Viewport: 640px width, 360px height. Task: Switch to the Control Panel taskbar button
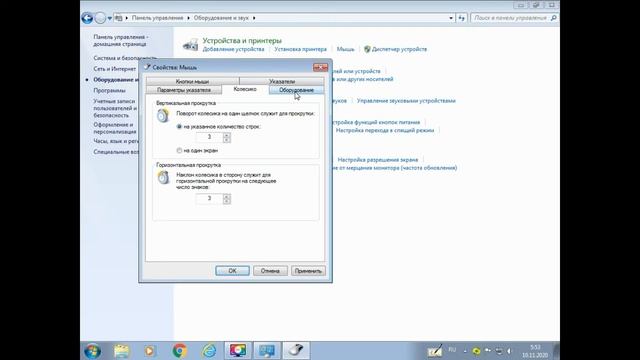[267, 351]
